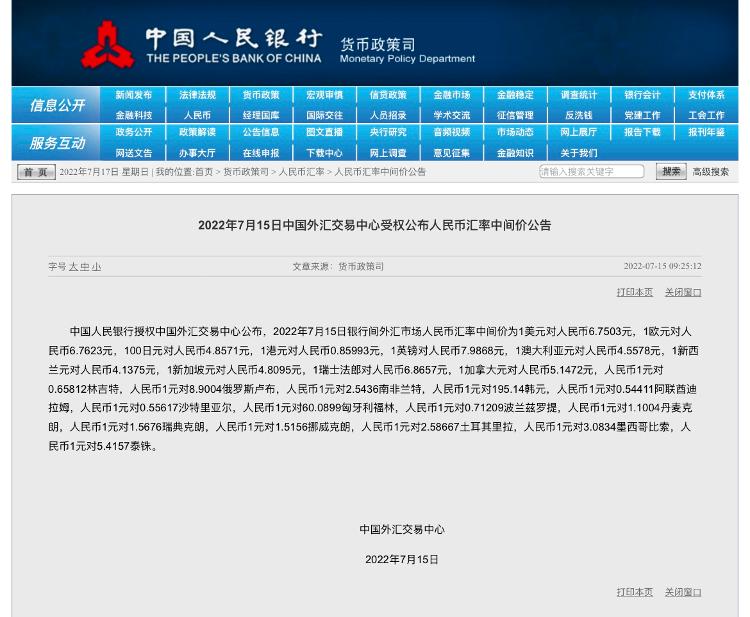This screenshot has width=750, height=617.
Task: Open the 学术交流 section
Action: [x=452, y=115]
